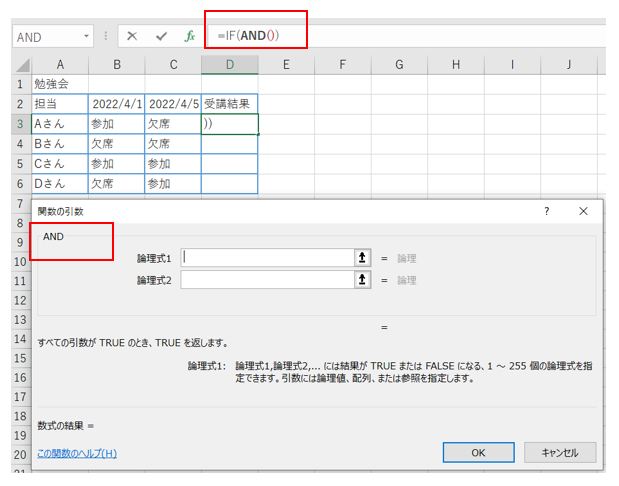Click cell B3 containing 参加
This screenshot has height=486, width=619.
pos(116,124)
